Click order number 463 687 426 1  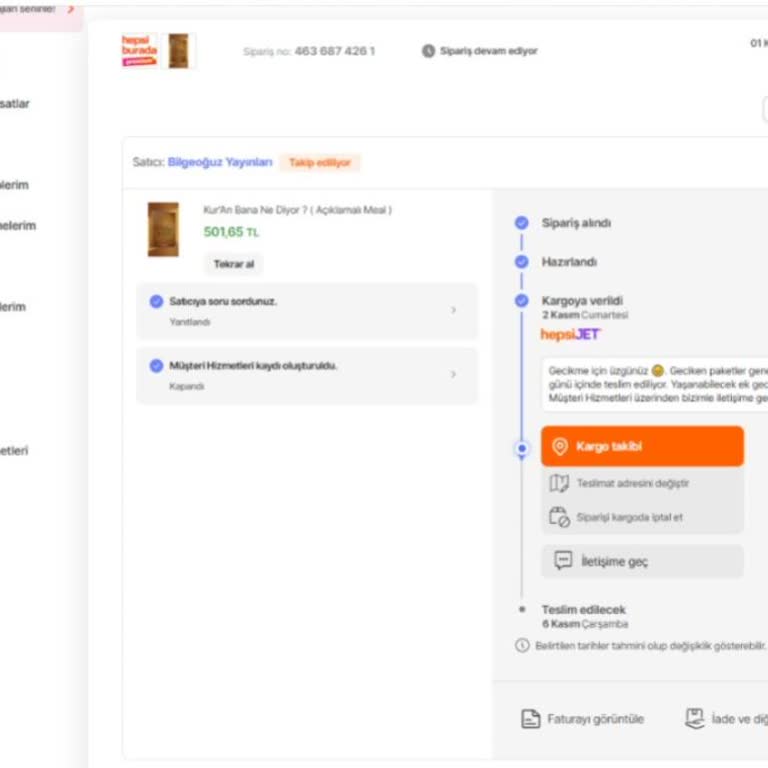click(x=335, y=51)
